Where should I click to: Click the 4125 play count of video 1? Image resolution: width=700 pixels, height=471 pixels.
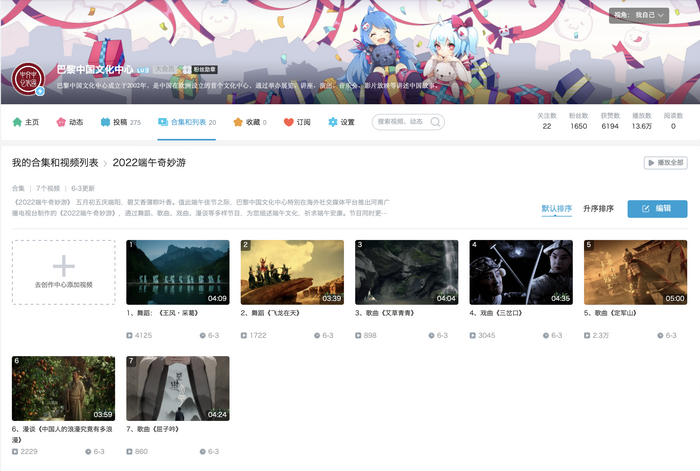[139, 335]
